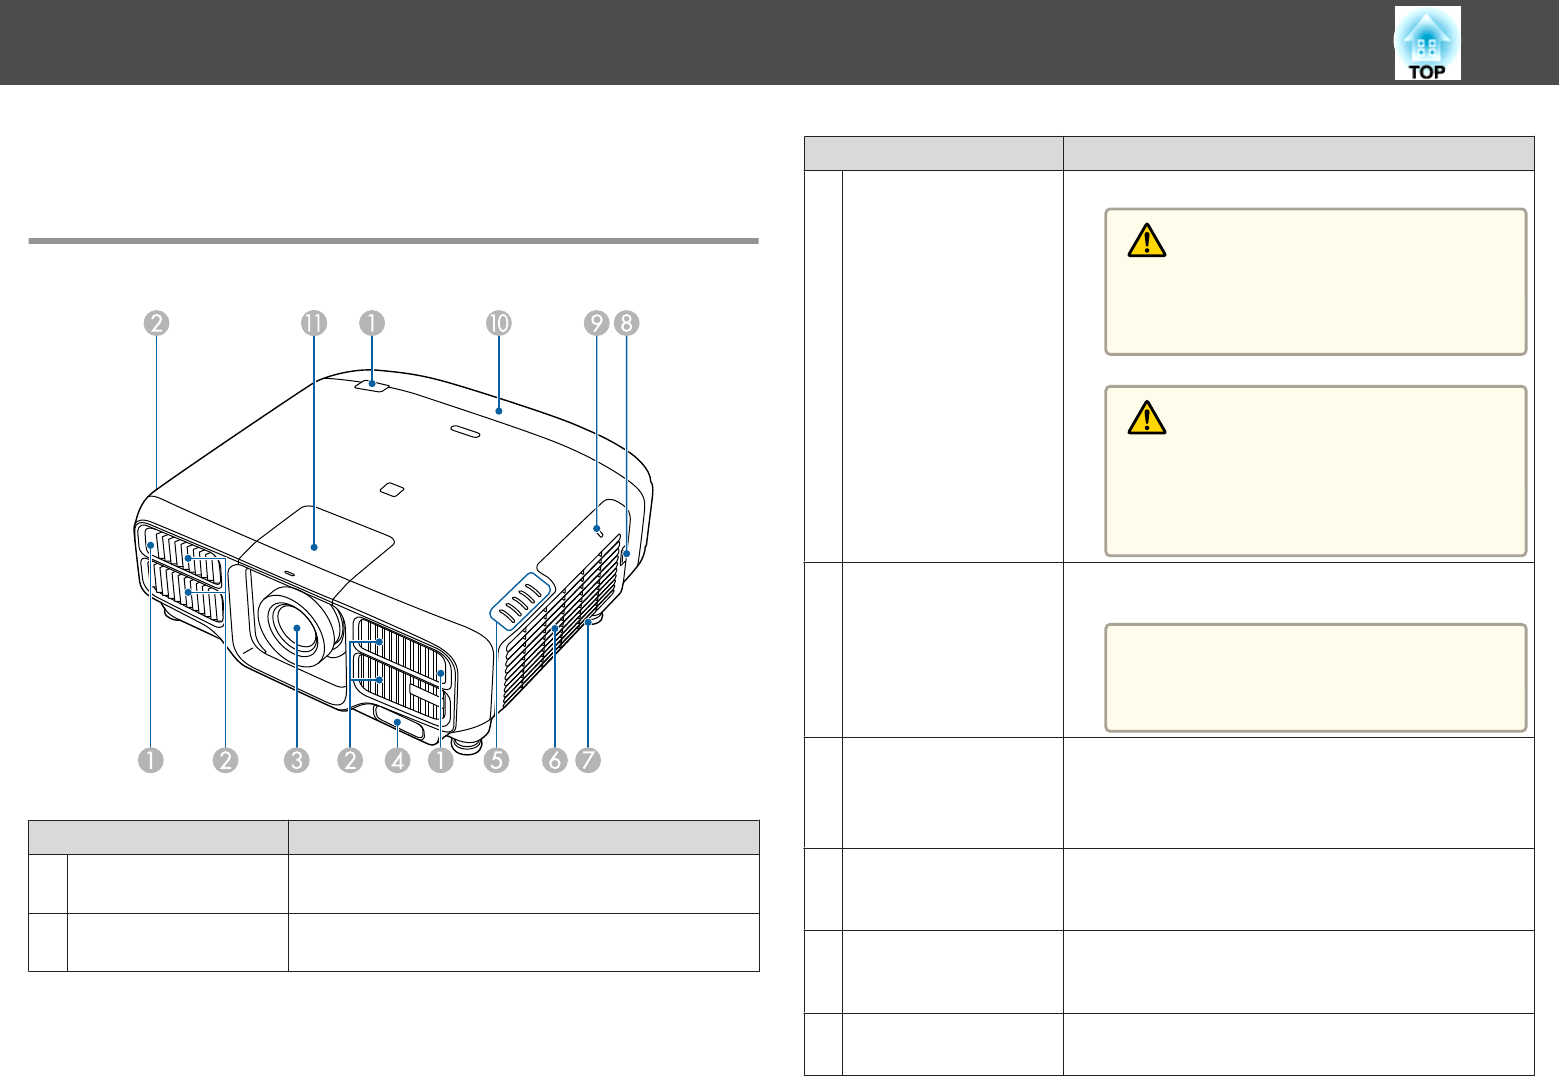
Task: Select callout number 7 in the diagram
Action: (x=588, y=760)
